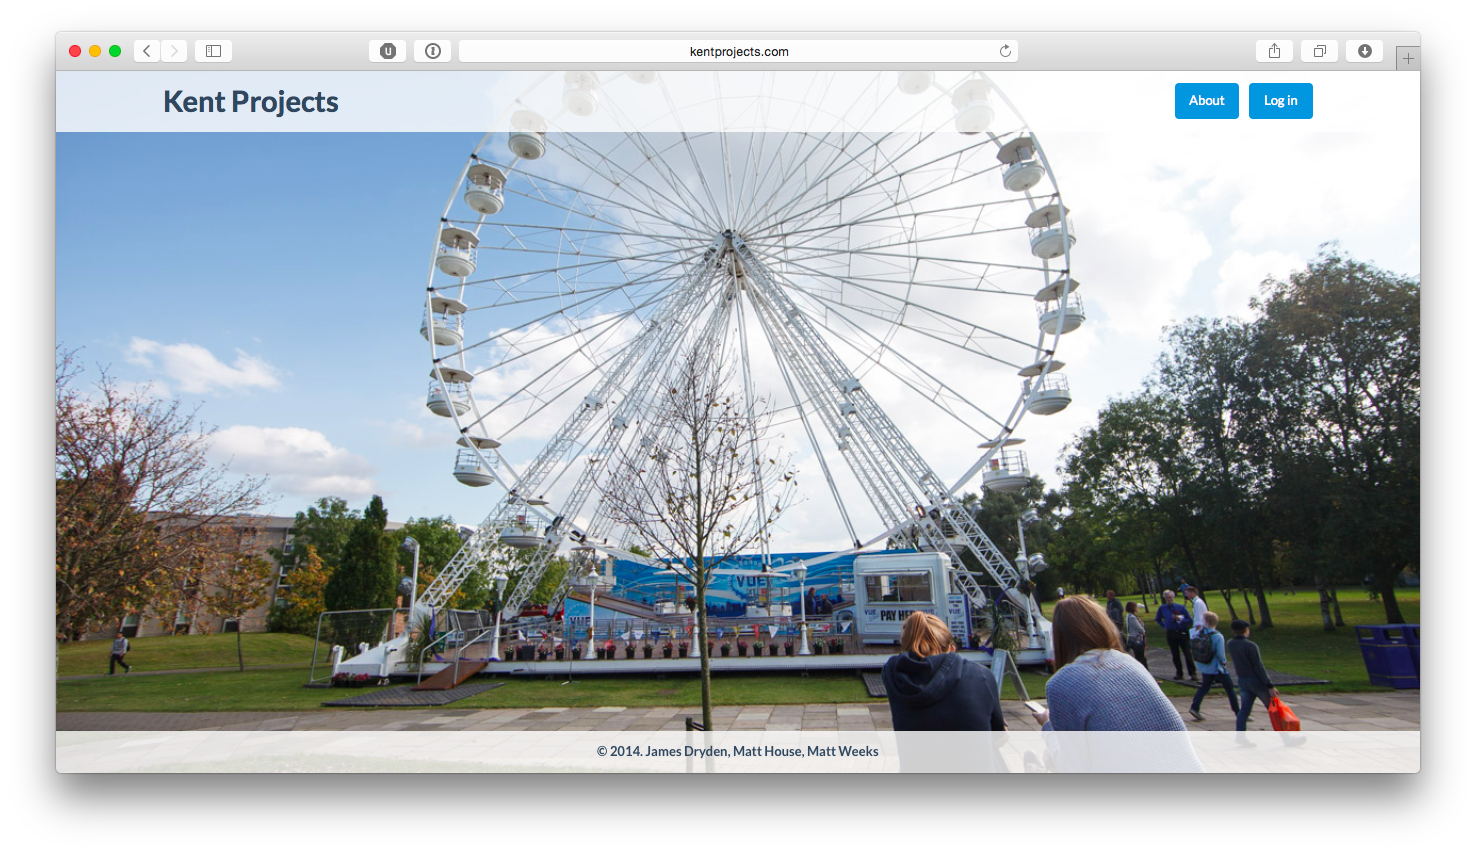Click the uBlock Origin extension icon
1476x853 pixels.
coord(387,51)
